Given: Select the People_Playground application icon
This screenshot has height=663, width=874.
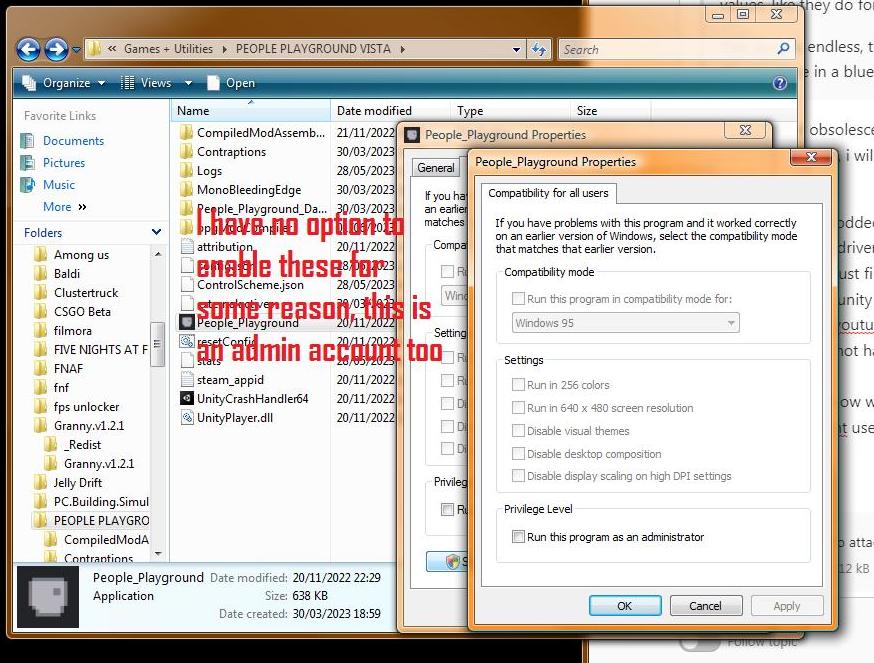Looking at the screenshot, I should click(x=187, y=322).
